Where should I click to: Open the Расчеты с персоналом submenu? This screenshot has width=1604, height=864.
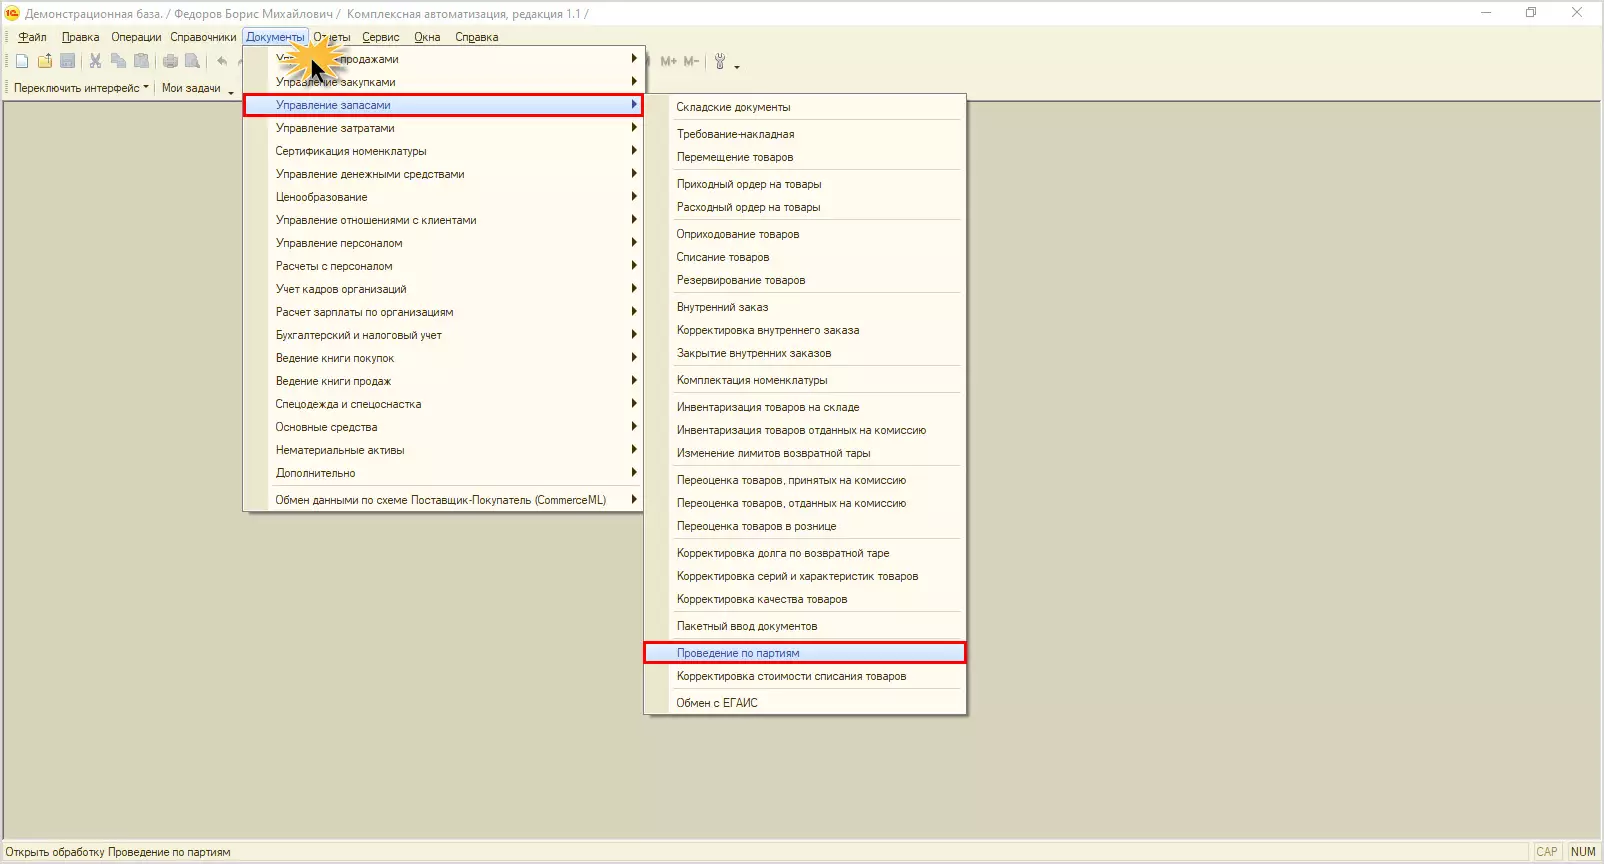[x=443, y=266]
